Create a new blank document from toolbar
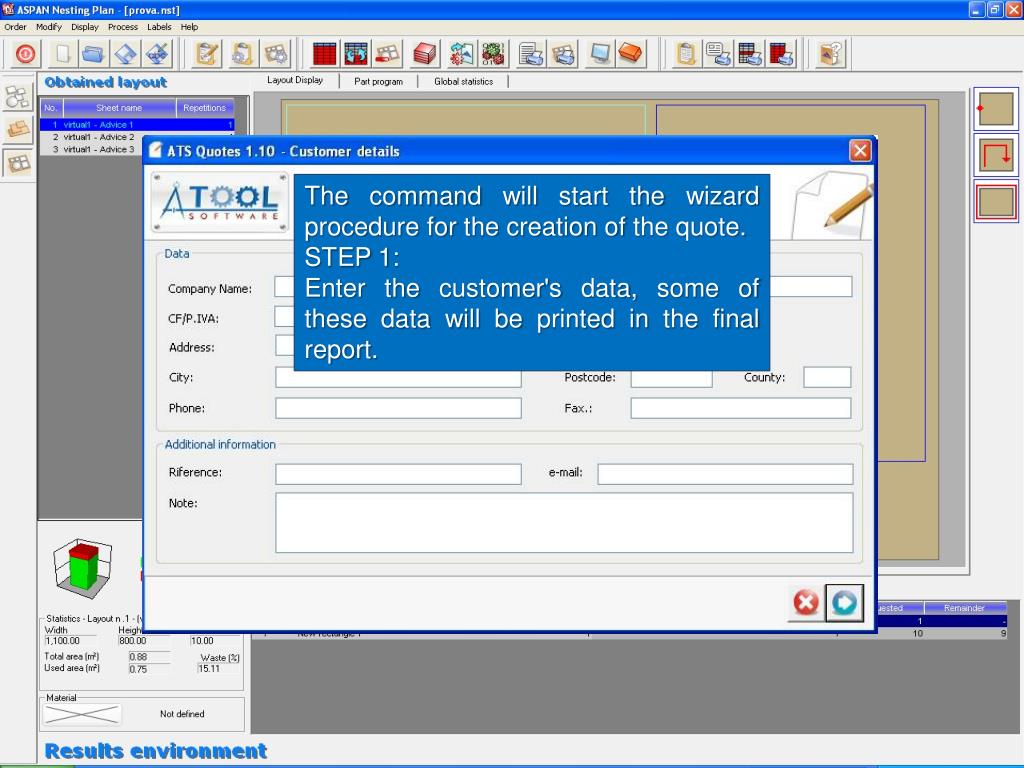Screen dimensions: 1024x768 pyautogui.click(x=63, y=54)
